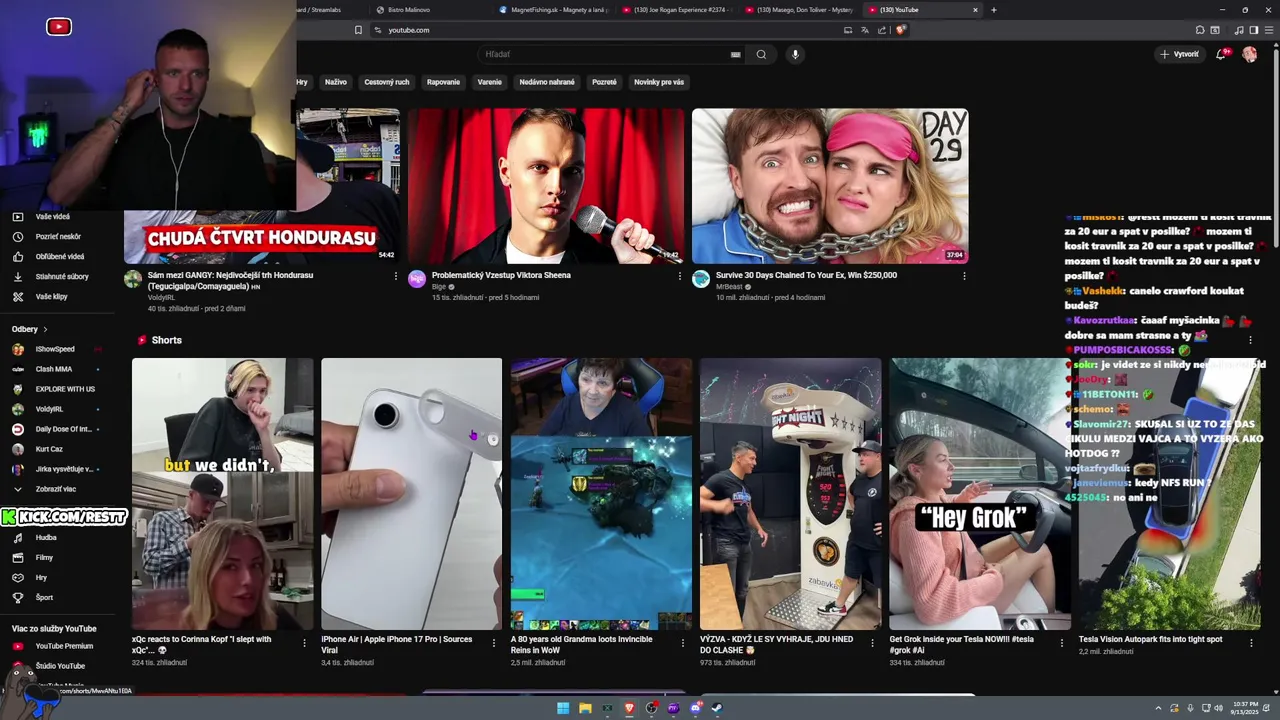Play the Problematický Vzestup Viktora Sheena thumbnail
Image resolution: width=1280 pixels, height=720 pixels.
[546, 186]
